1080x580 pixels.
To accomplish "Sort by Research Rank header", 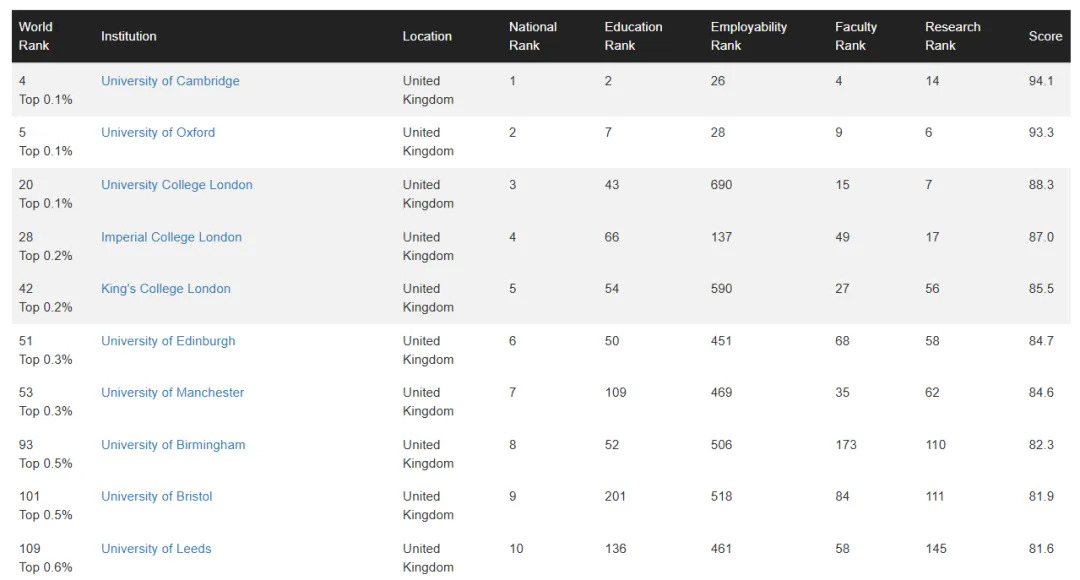I will pyautogui.click(x=952, y=36).
